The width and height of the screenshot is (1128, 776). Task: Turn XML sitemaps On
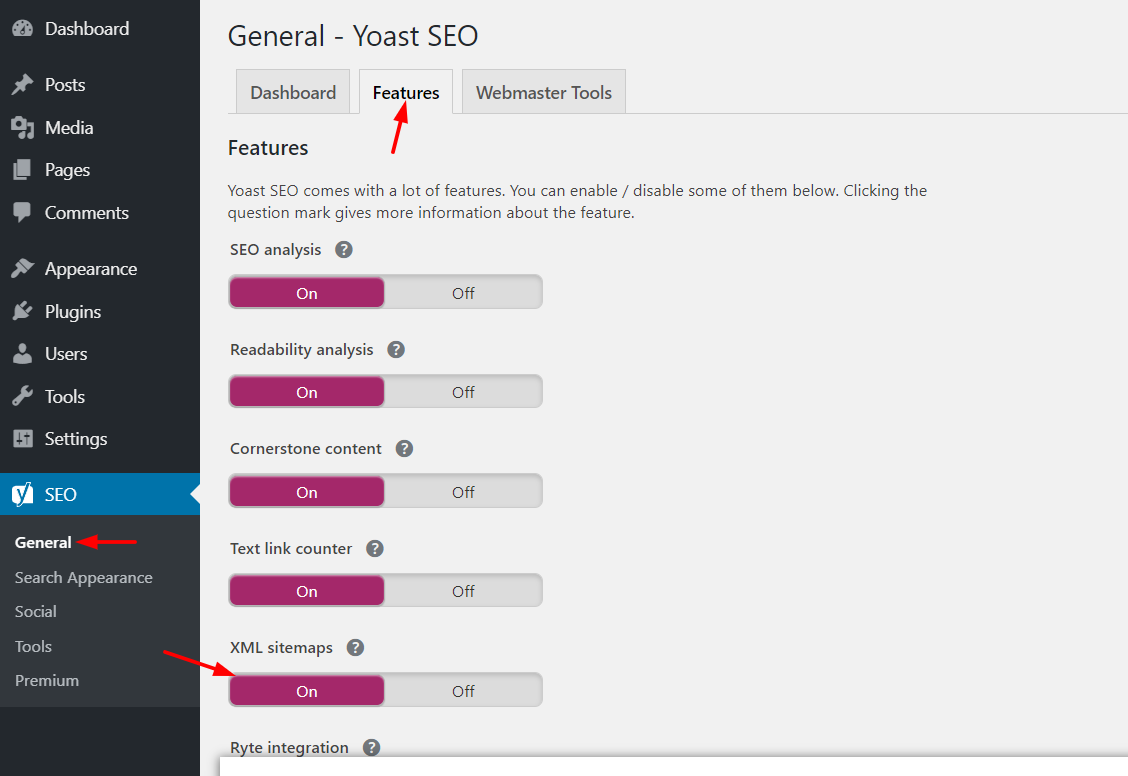click(307, 691)
